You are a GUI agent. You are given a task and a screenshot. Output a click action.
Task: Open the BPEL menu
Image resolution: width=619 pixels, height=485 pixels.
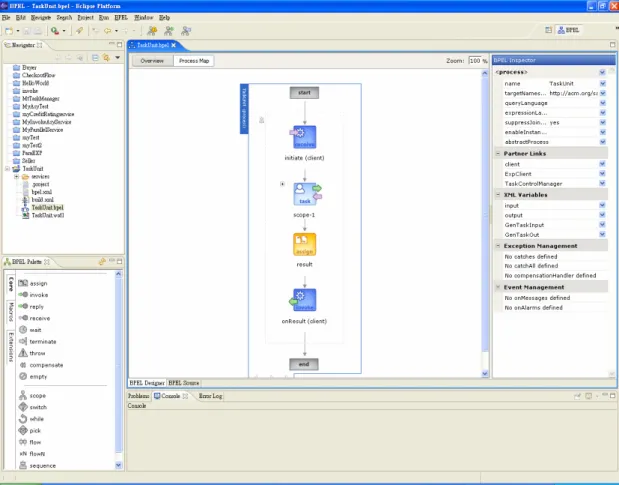coord(121,18)
